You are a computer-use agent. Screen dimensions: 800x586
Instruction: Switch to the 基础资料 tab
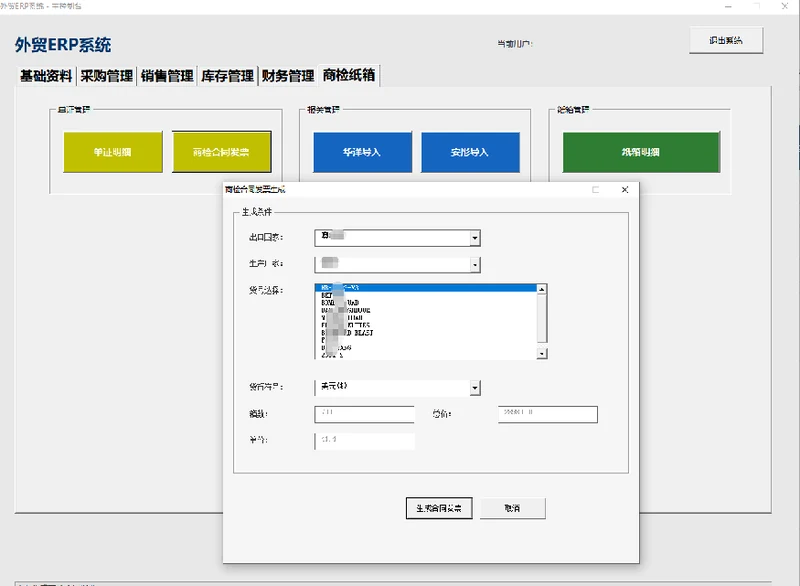tap(46, 76)
